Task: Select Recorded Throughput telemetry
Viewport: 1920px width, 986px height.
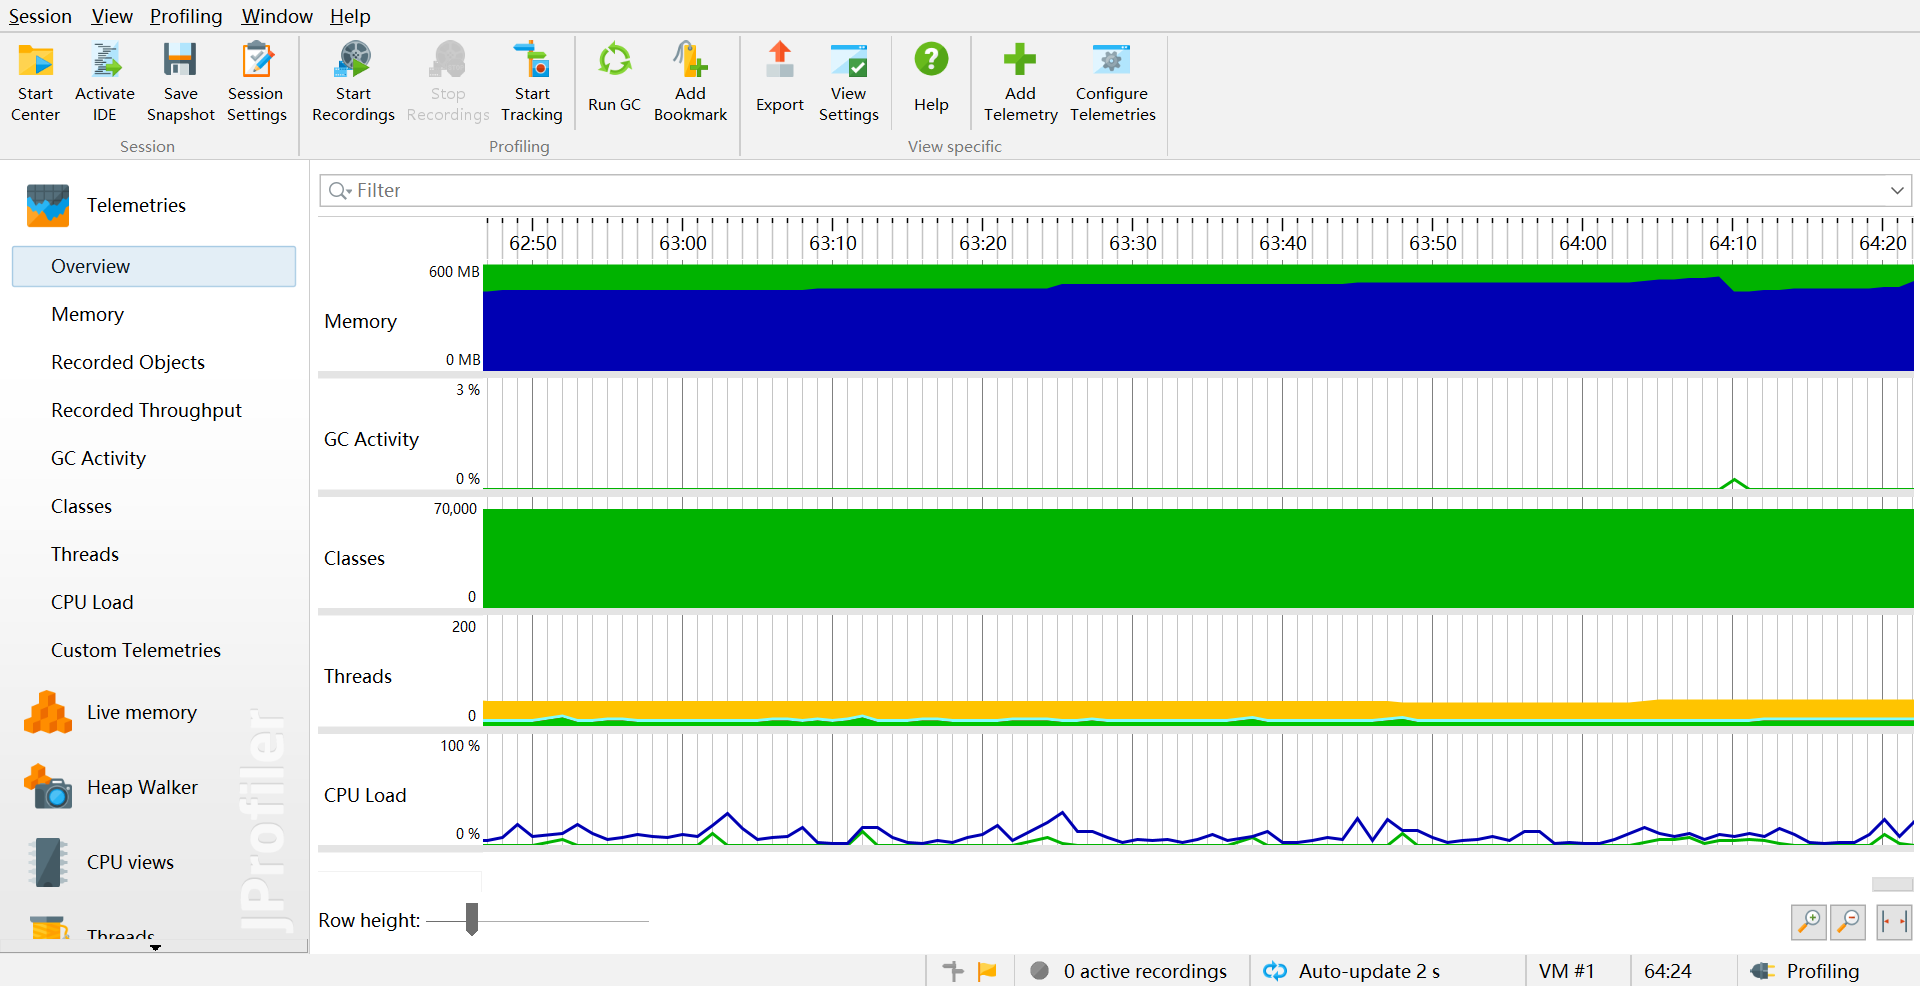Action: (146, 411)
